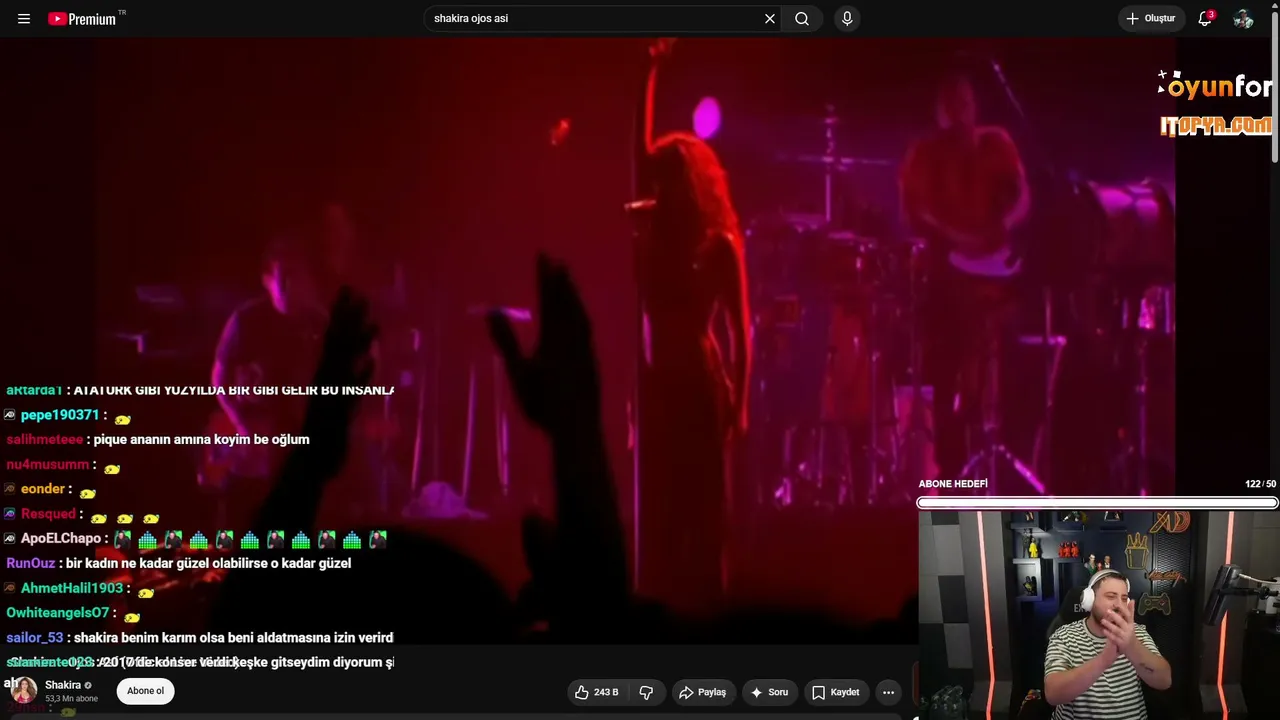Viewport: 1280px width, 720px height.
Task: Click the magnifier search button
Action: tap(802, 19)
